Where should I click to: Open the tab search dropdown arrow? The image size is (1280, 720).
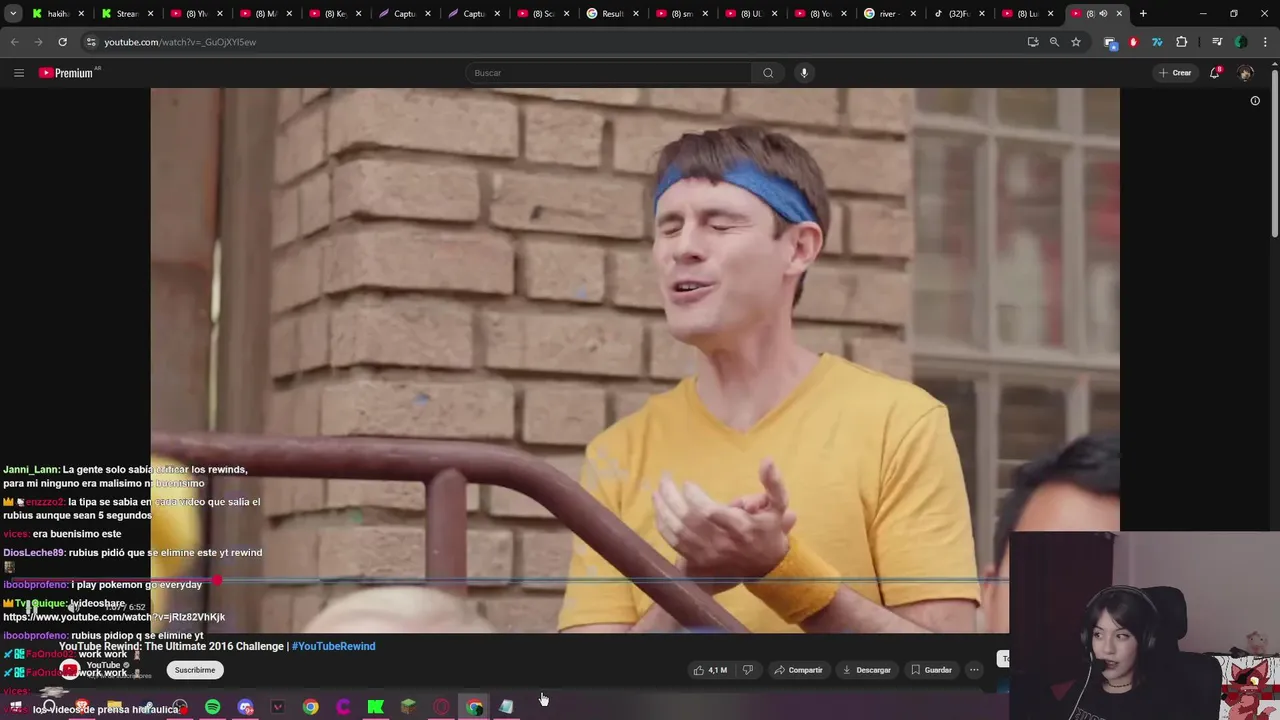(13, 14)
